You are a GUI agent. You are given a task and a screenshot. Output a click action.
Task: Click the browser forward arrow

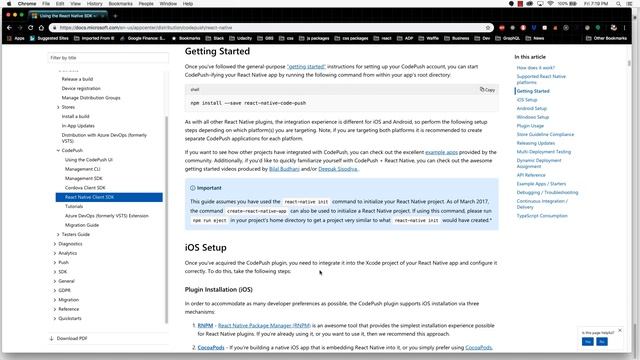pyautogui.click(x=20, y=28)
